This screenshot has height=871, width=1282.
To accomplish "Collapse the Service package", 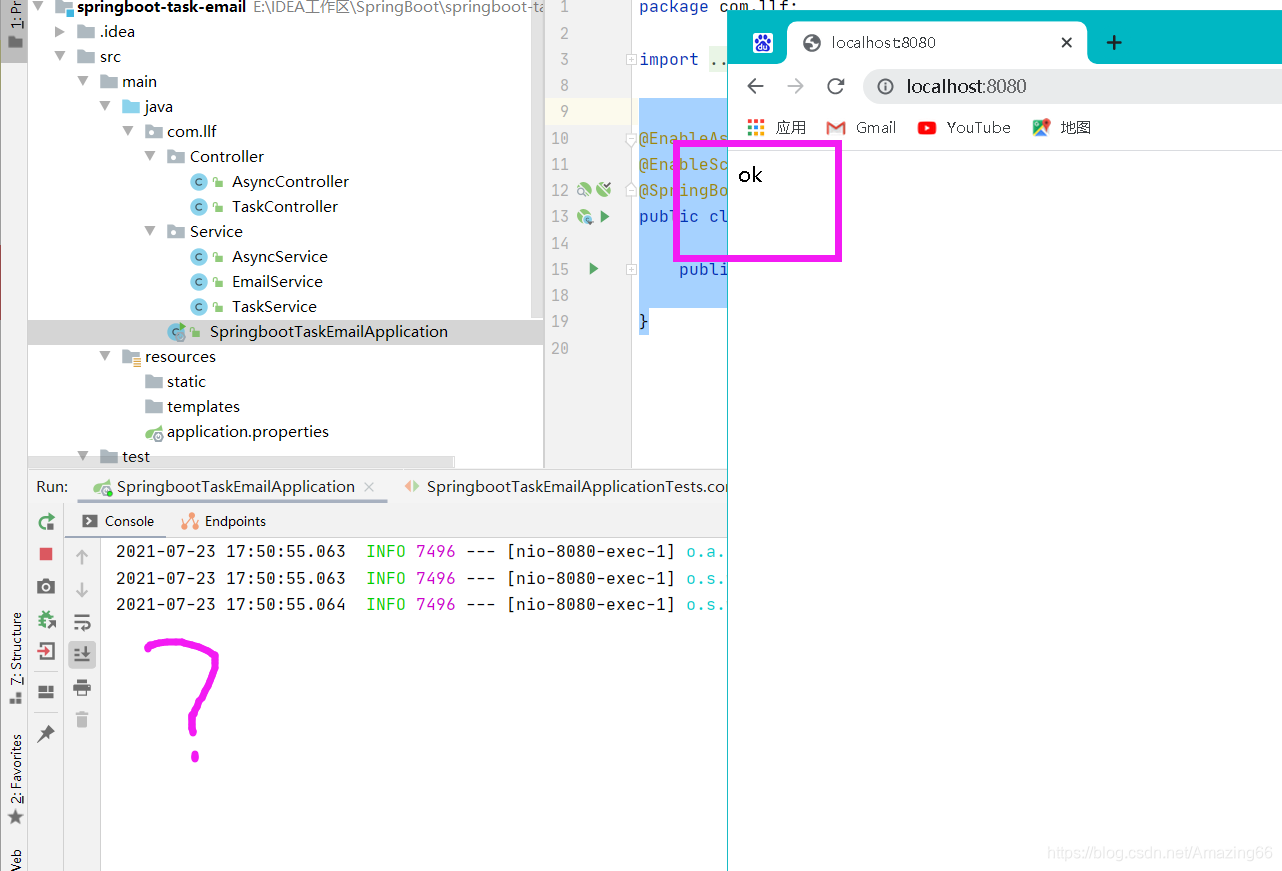I will coord(150,231).
